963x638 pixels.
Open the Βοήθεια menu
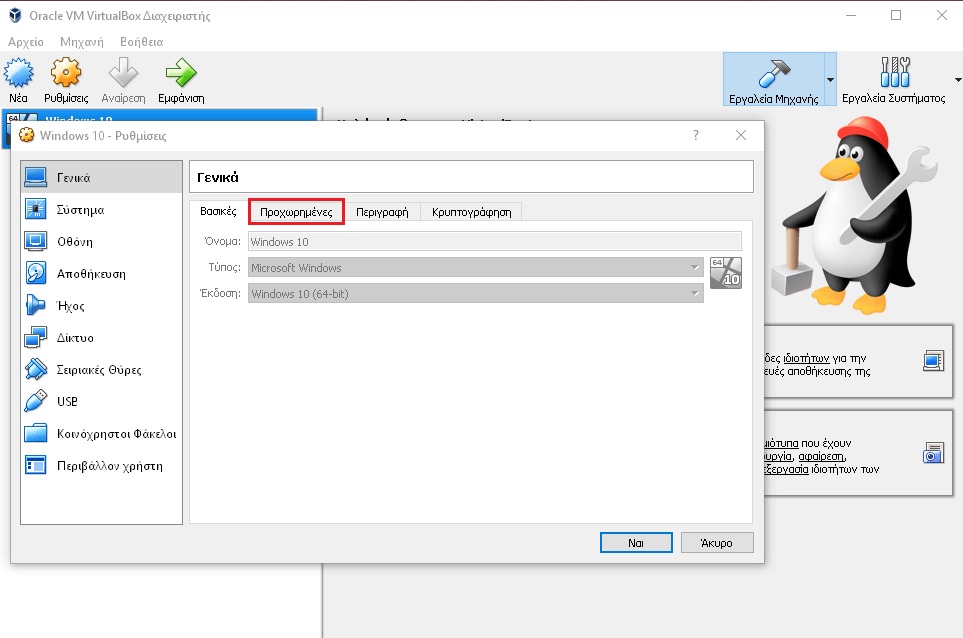141,42
